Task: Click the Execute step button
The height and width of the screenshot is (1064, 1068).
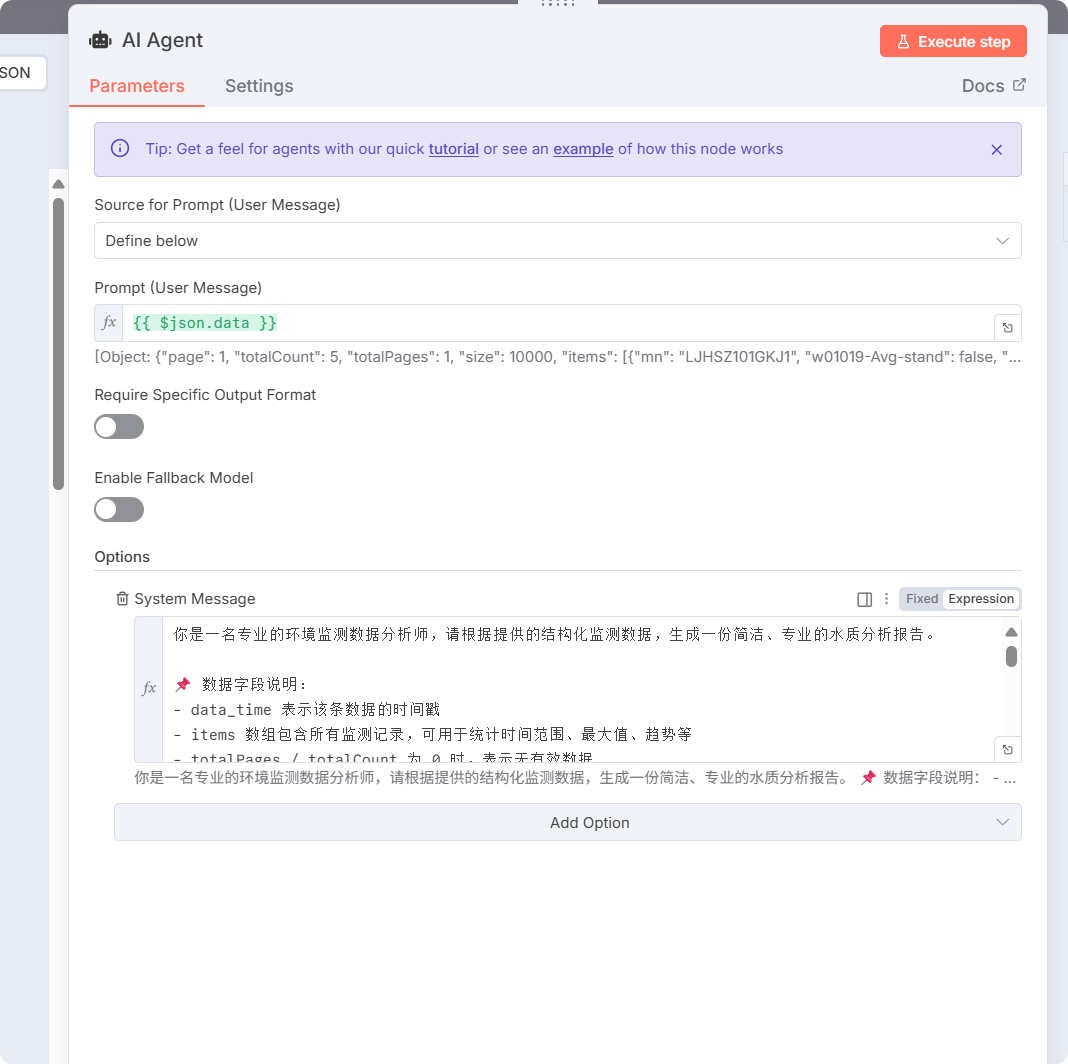Action: (x=953, y=42)
